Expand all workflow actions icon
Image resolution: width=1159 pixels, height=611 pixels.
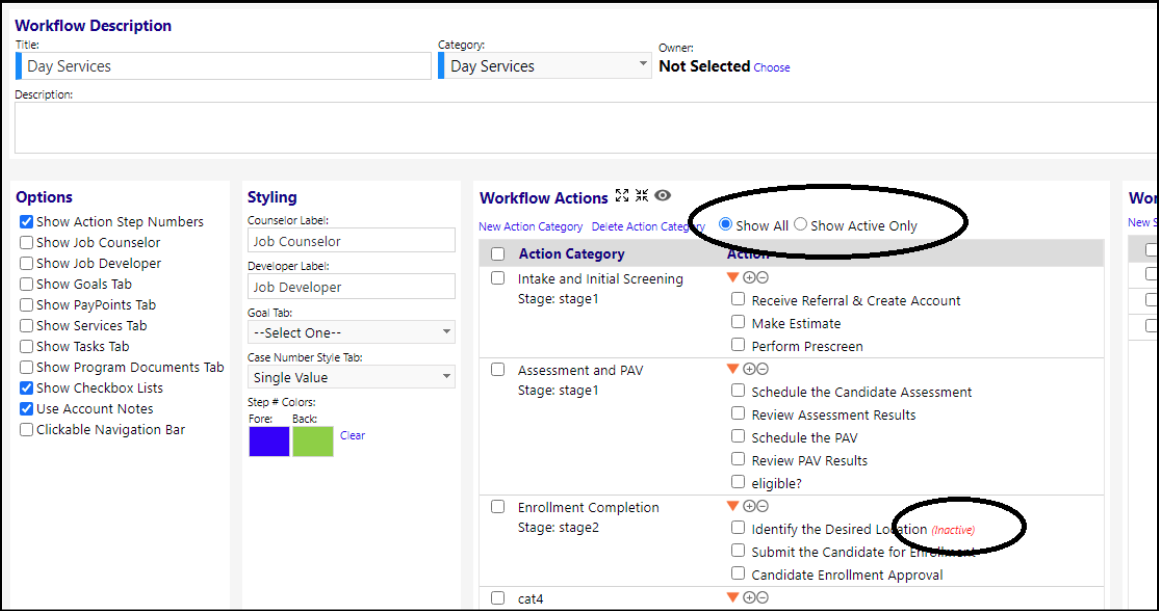click(622, 196)
